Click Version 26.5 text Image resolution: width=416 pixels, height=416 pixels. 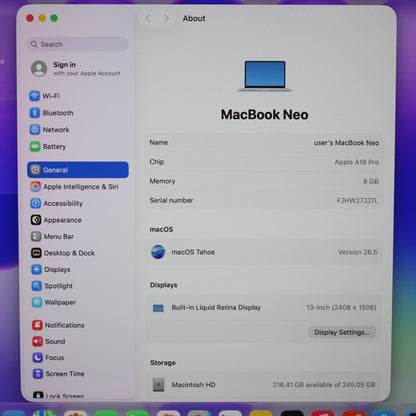click(358, 252)
